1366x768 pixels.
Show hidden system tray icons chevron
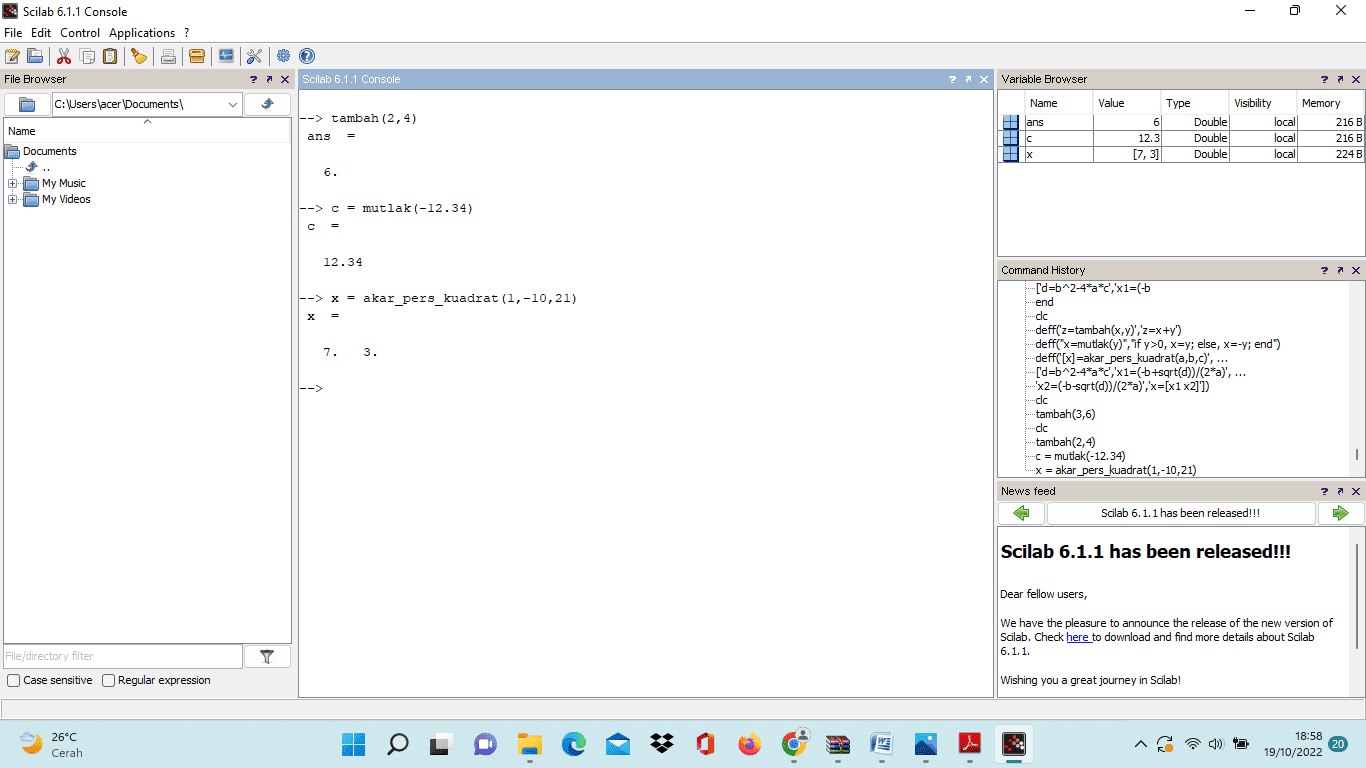[x=1140, y=744]
